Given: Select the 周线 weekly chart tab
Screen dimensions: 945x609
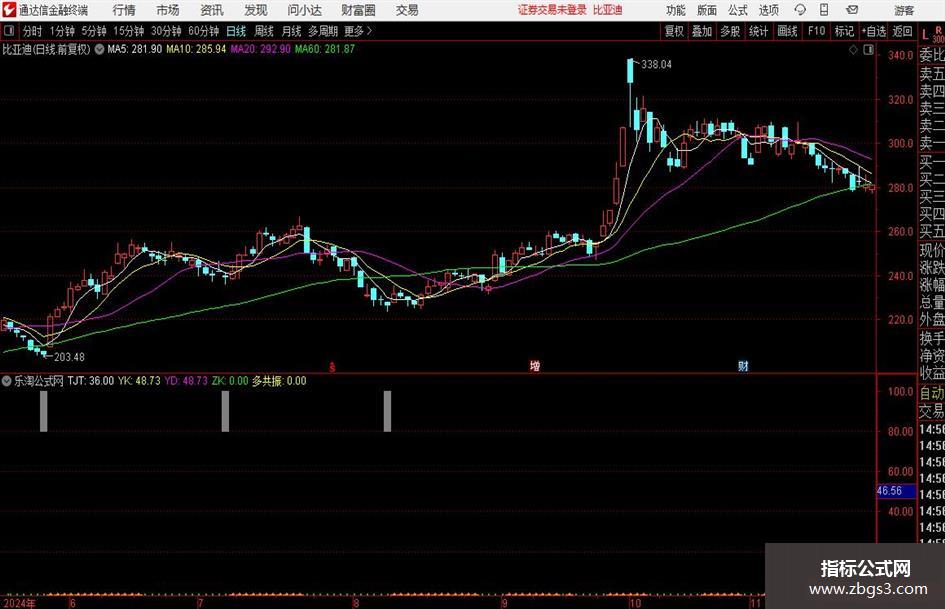Looking at the screenshot, I should [263, 31].
